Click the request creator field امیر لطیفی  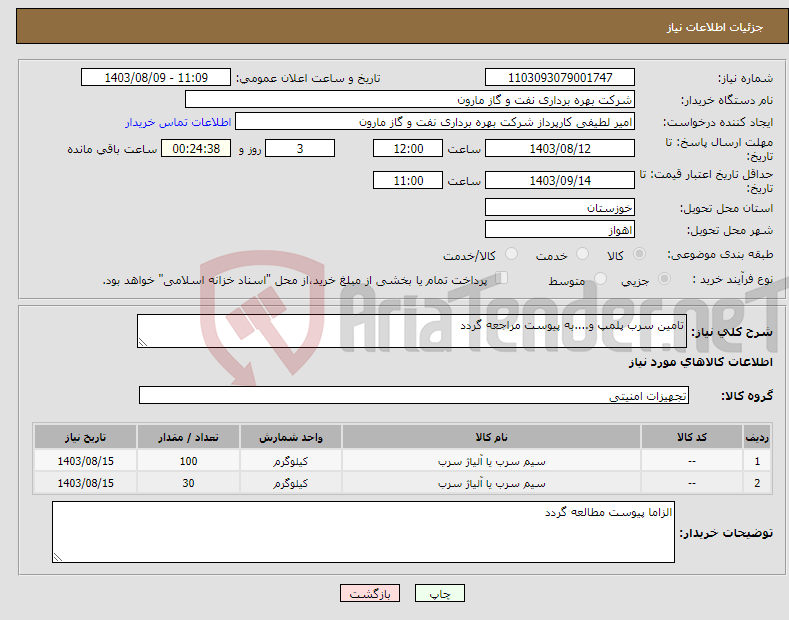coord(435,122)
